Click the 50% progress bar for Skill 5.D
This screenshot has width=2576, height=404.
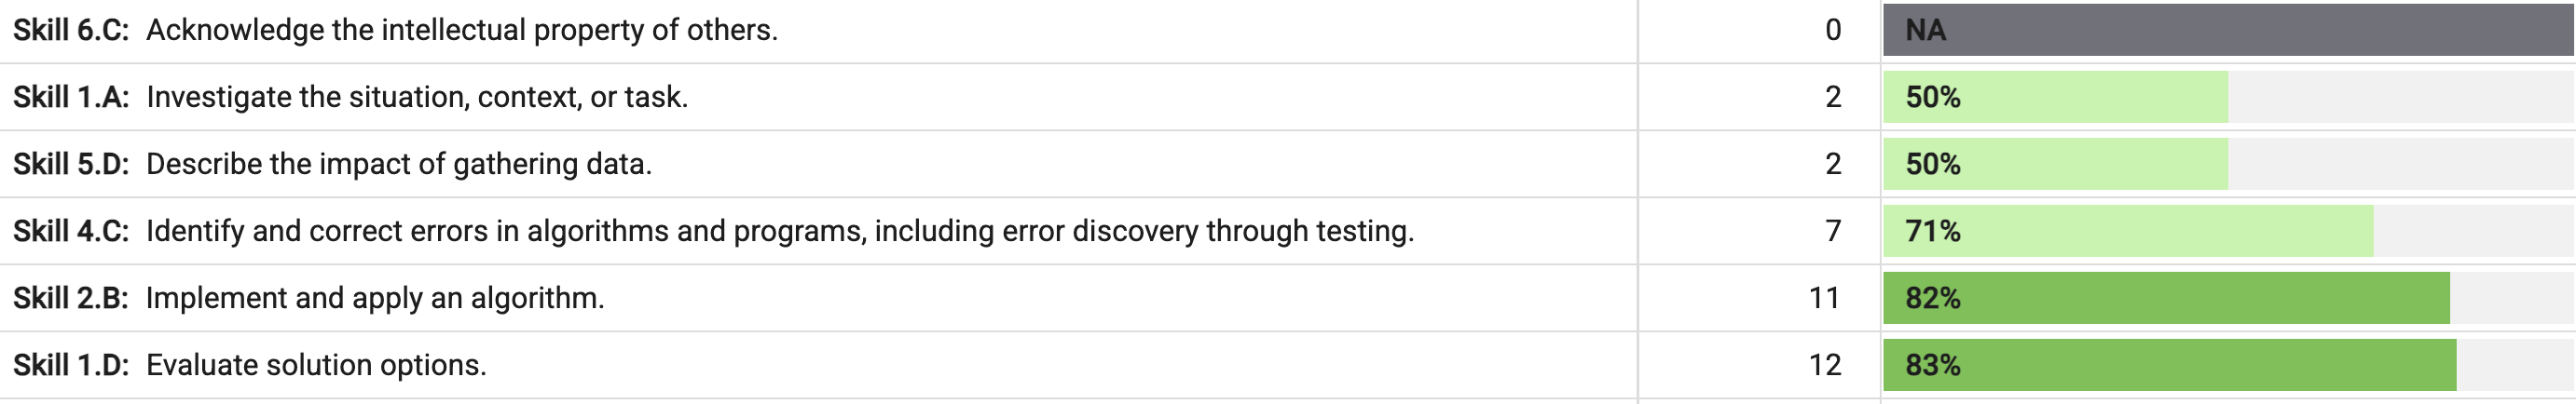[2229, 164]
